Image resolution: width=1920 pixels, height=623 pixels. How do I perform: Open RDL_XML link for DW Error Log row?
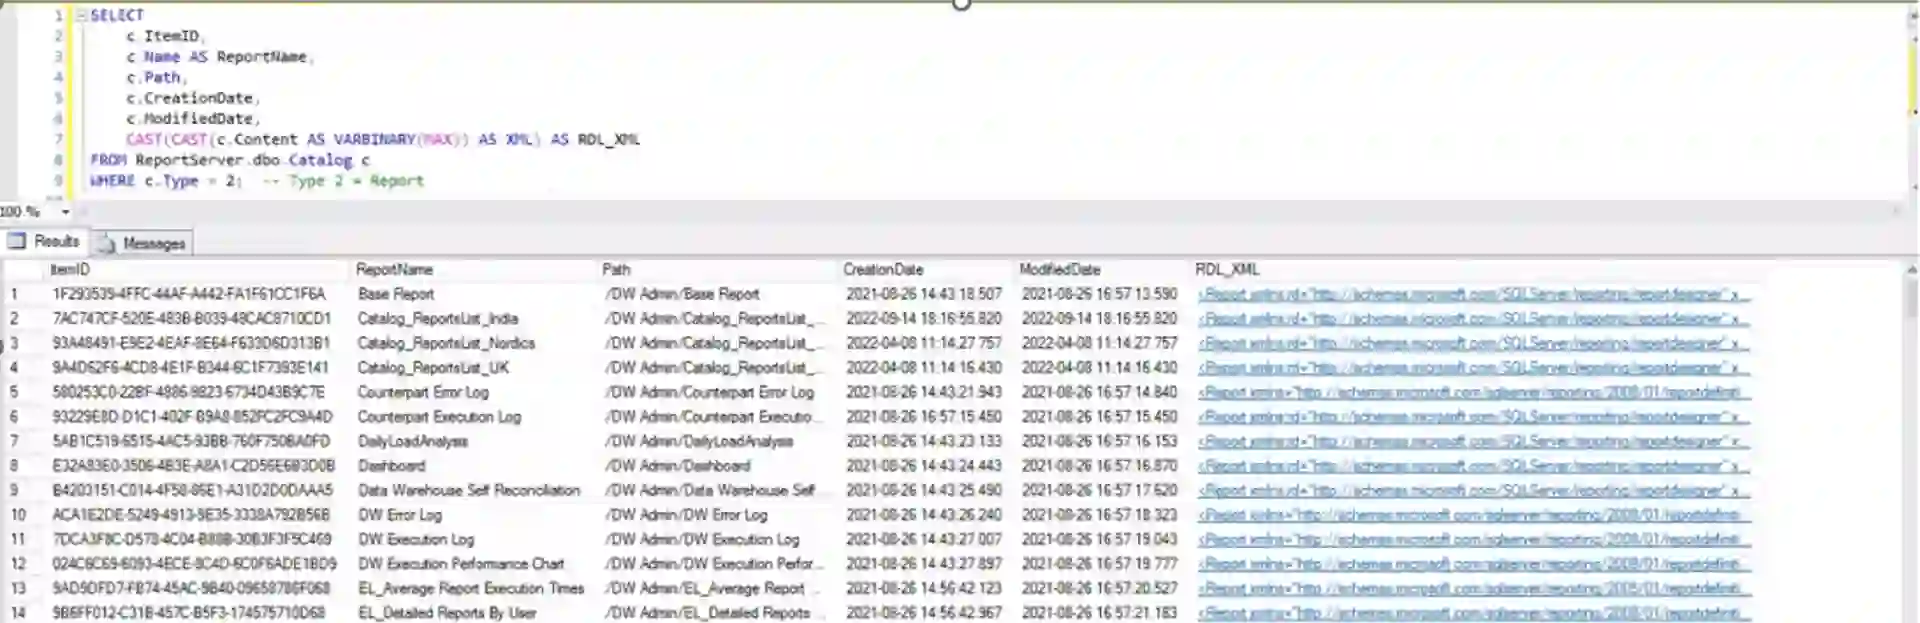pyautogui.click(x=1473, y=515)
